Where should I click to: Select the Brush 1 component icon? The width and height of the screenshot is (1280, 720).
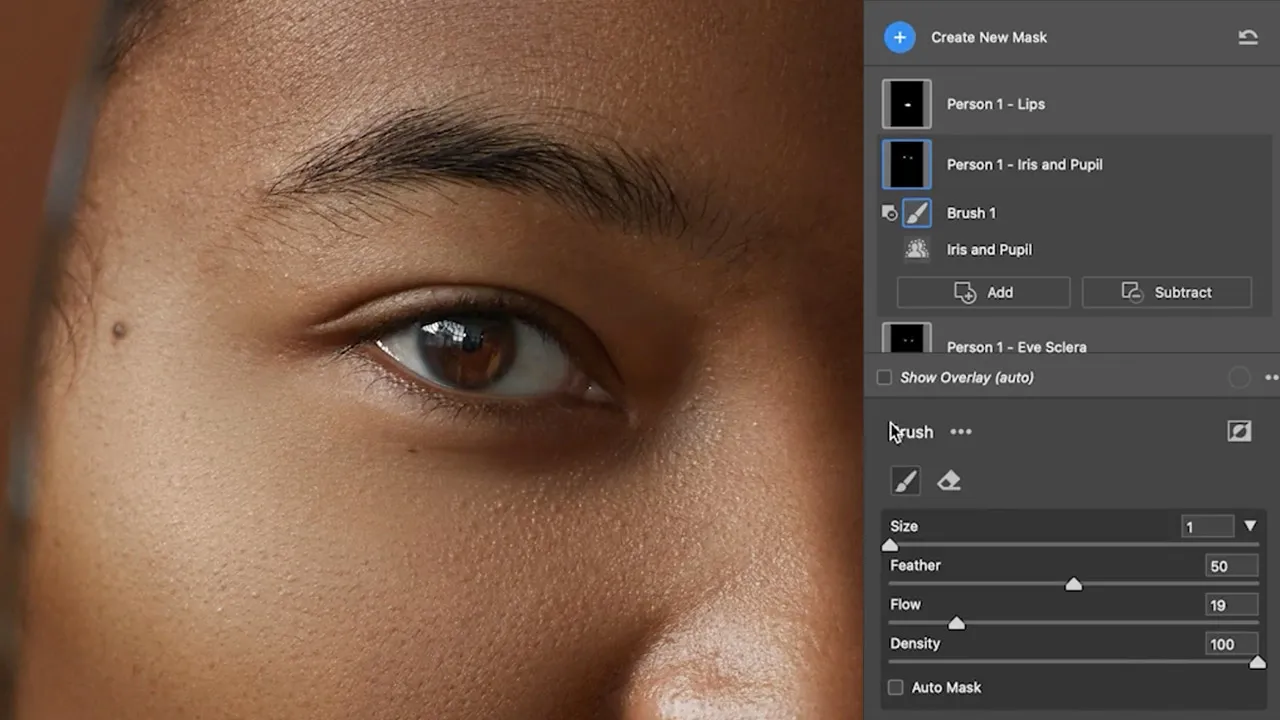(x=916, y=213)
